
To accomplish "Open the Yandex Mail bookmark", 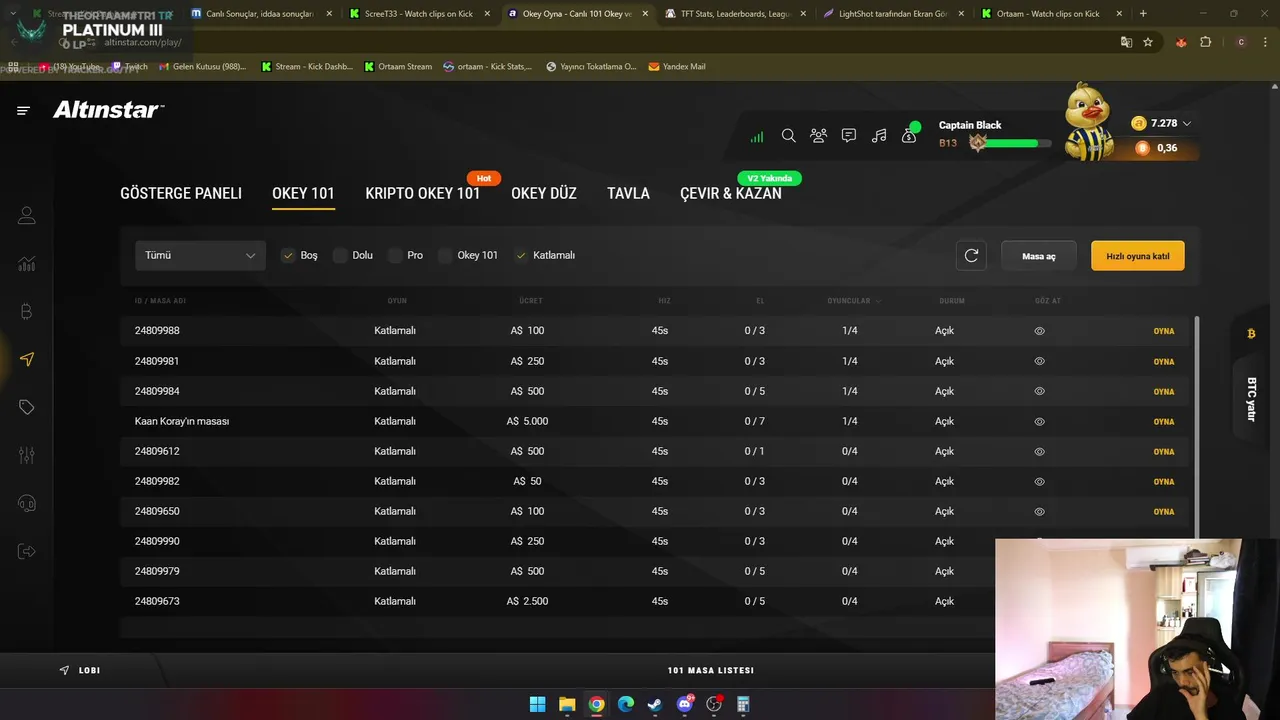I will [677, 66].
